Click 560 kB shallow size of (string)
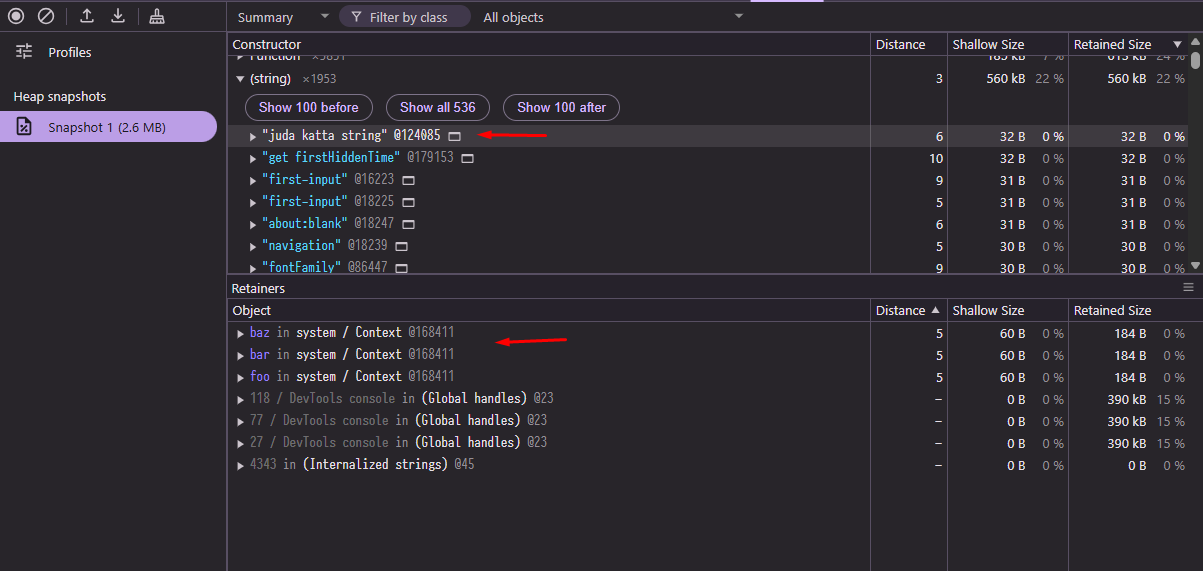 [x=1005, y=79]
